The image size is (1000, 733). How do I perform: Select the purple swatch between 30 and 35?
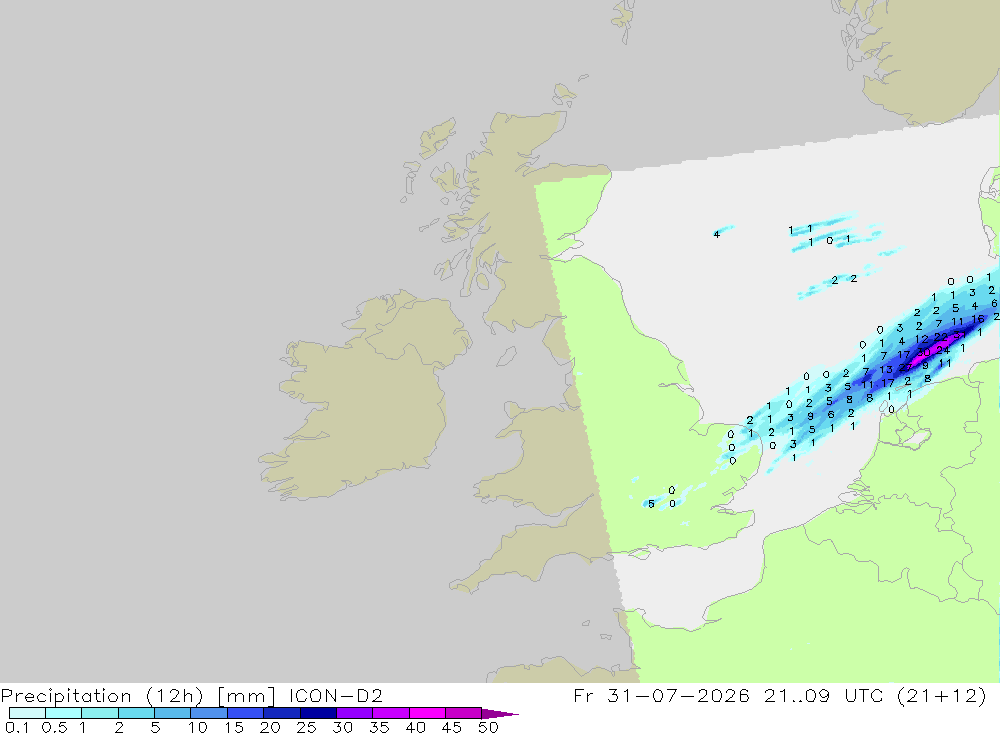coord(354,713)
